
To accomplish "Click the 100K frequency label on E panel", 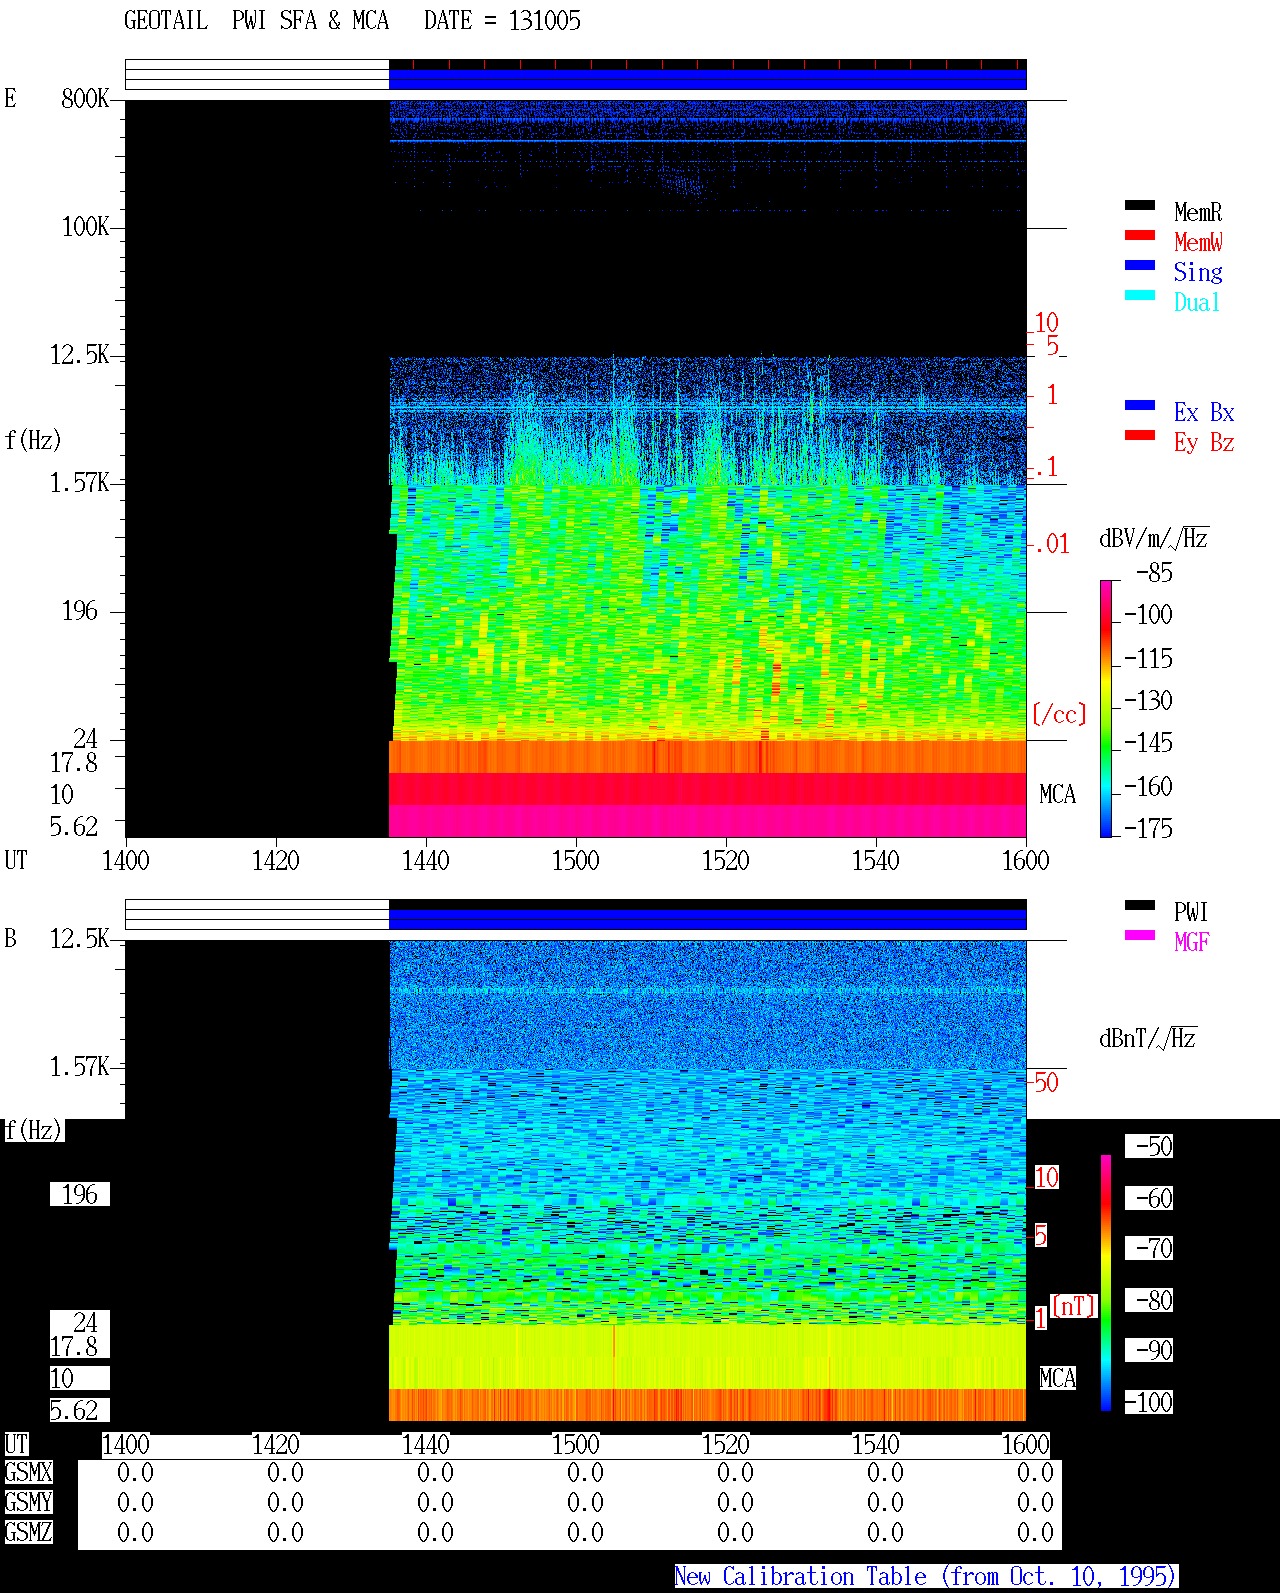I will pos(85,226).
